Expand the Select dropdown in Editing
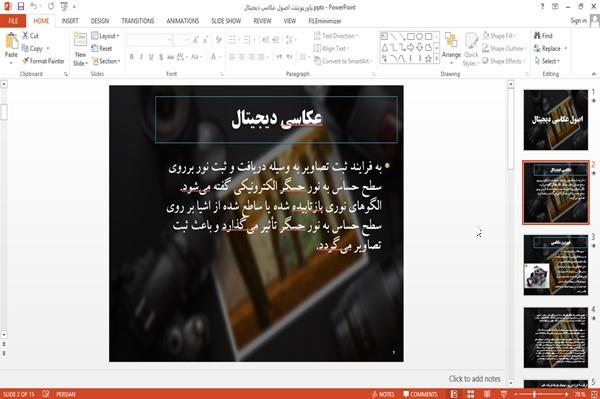The image size is (600, 399). [547, 61]
